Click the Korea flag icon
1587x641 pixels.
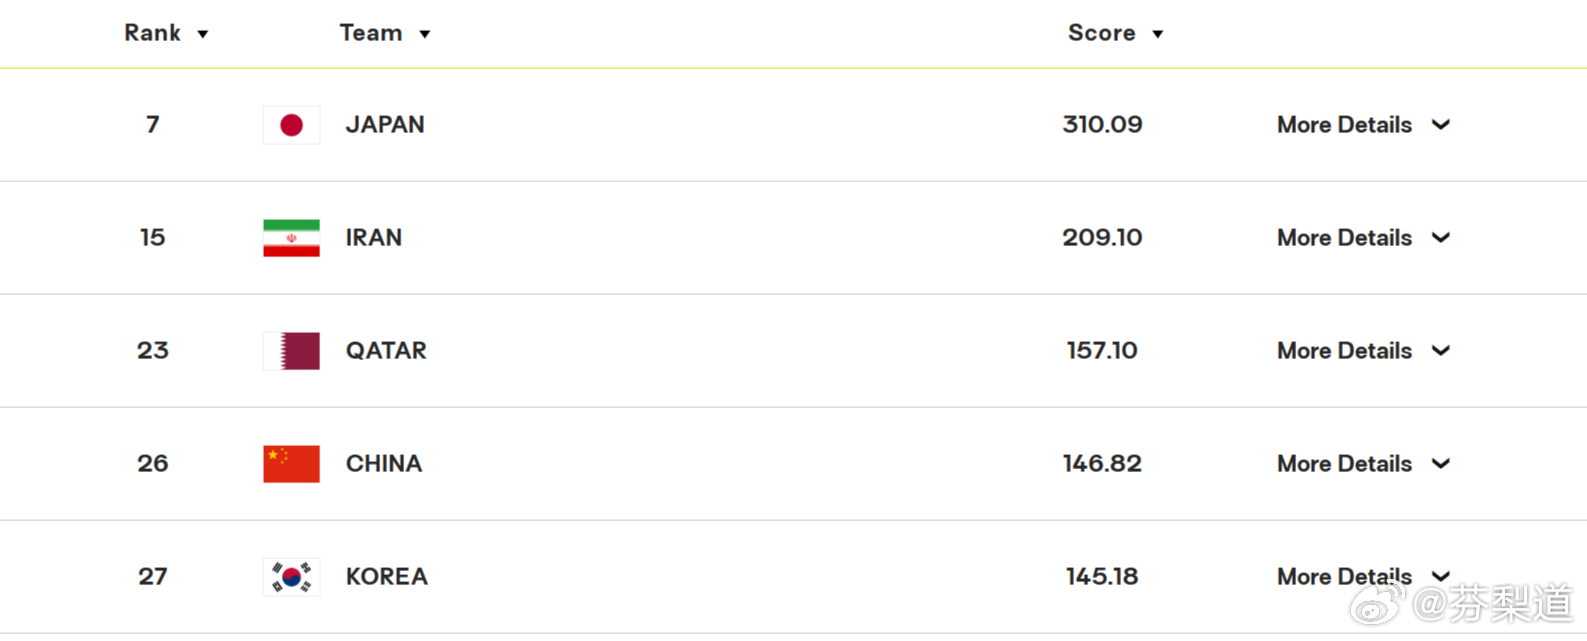coord(291,577)
